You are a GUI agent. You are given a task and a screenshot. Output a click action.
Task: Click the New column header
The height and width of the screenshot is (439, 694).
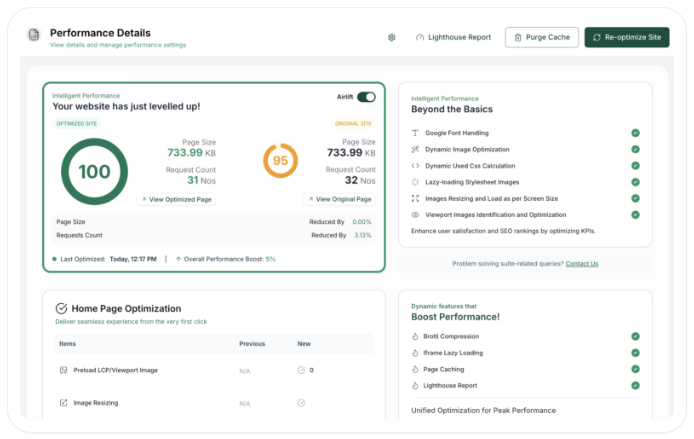304,344
